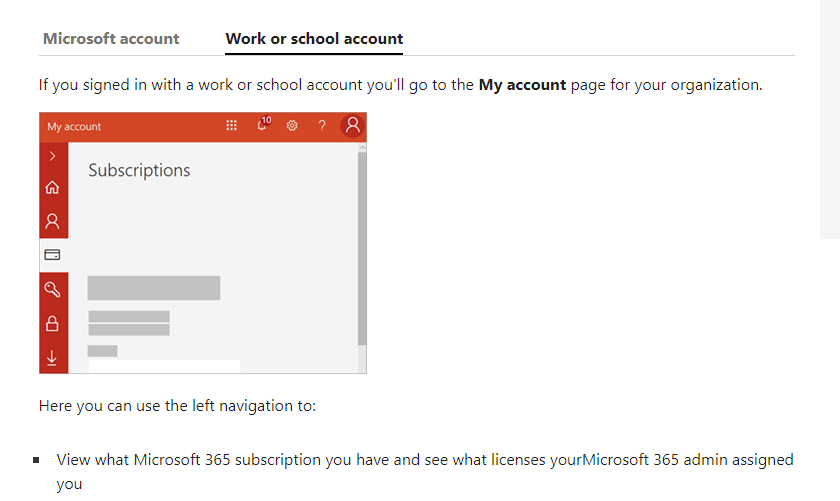Image resolution: width=840 pixels, height=501 pixels.
Task: Open Personal info person icon in sidebar
Action: (x=52, y=221)
